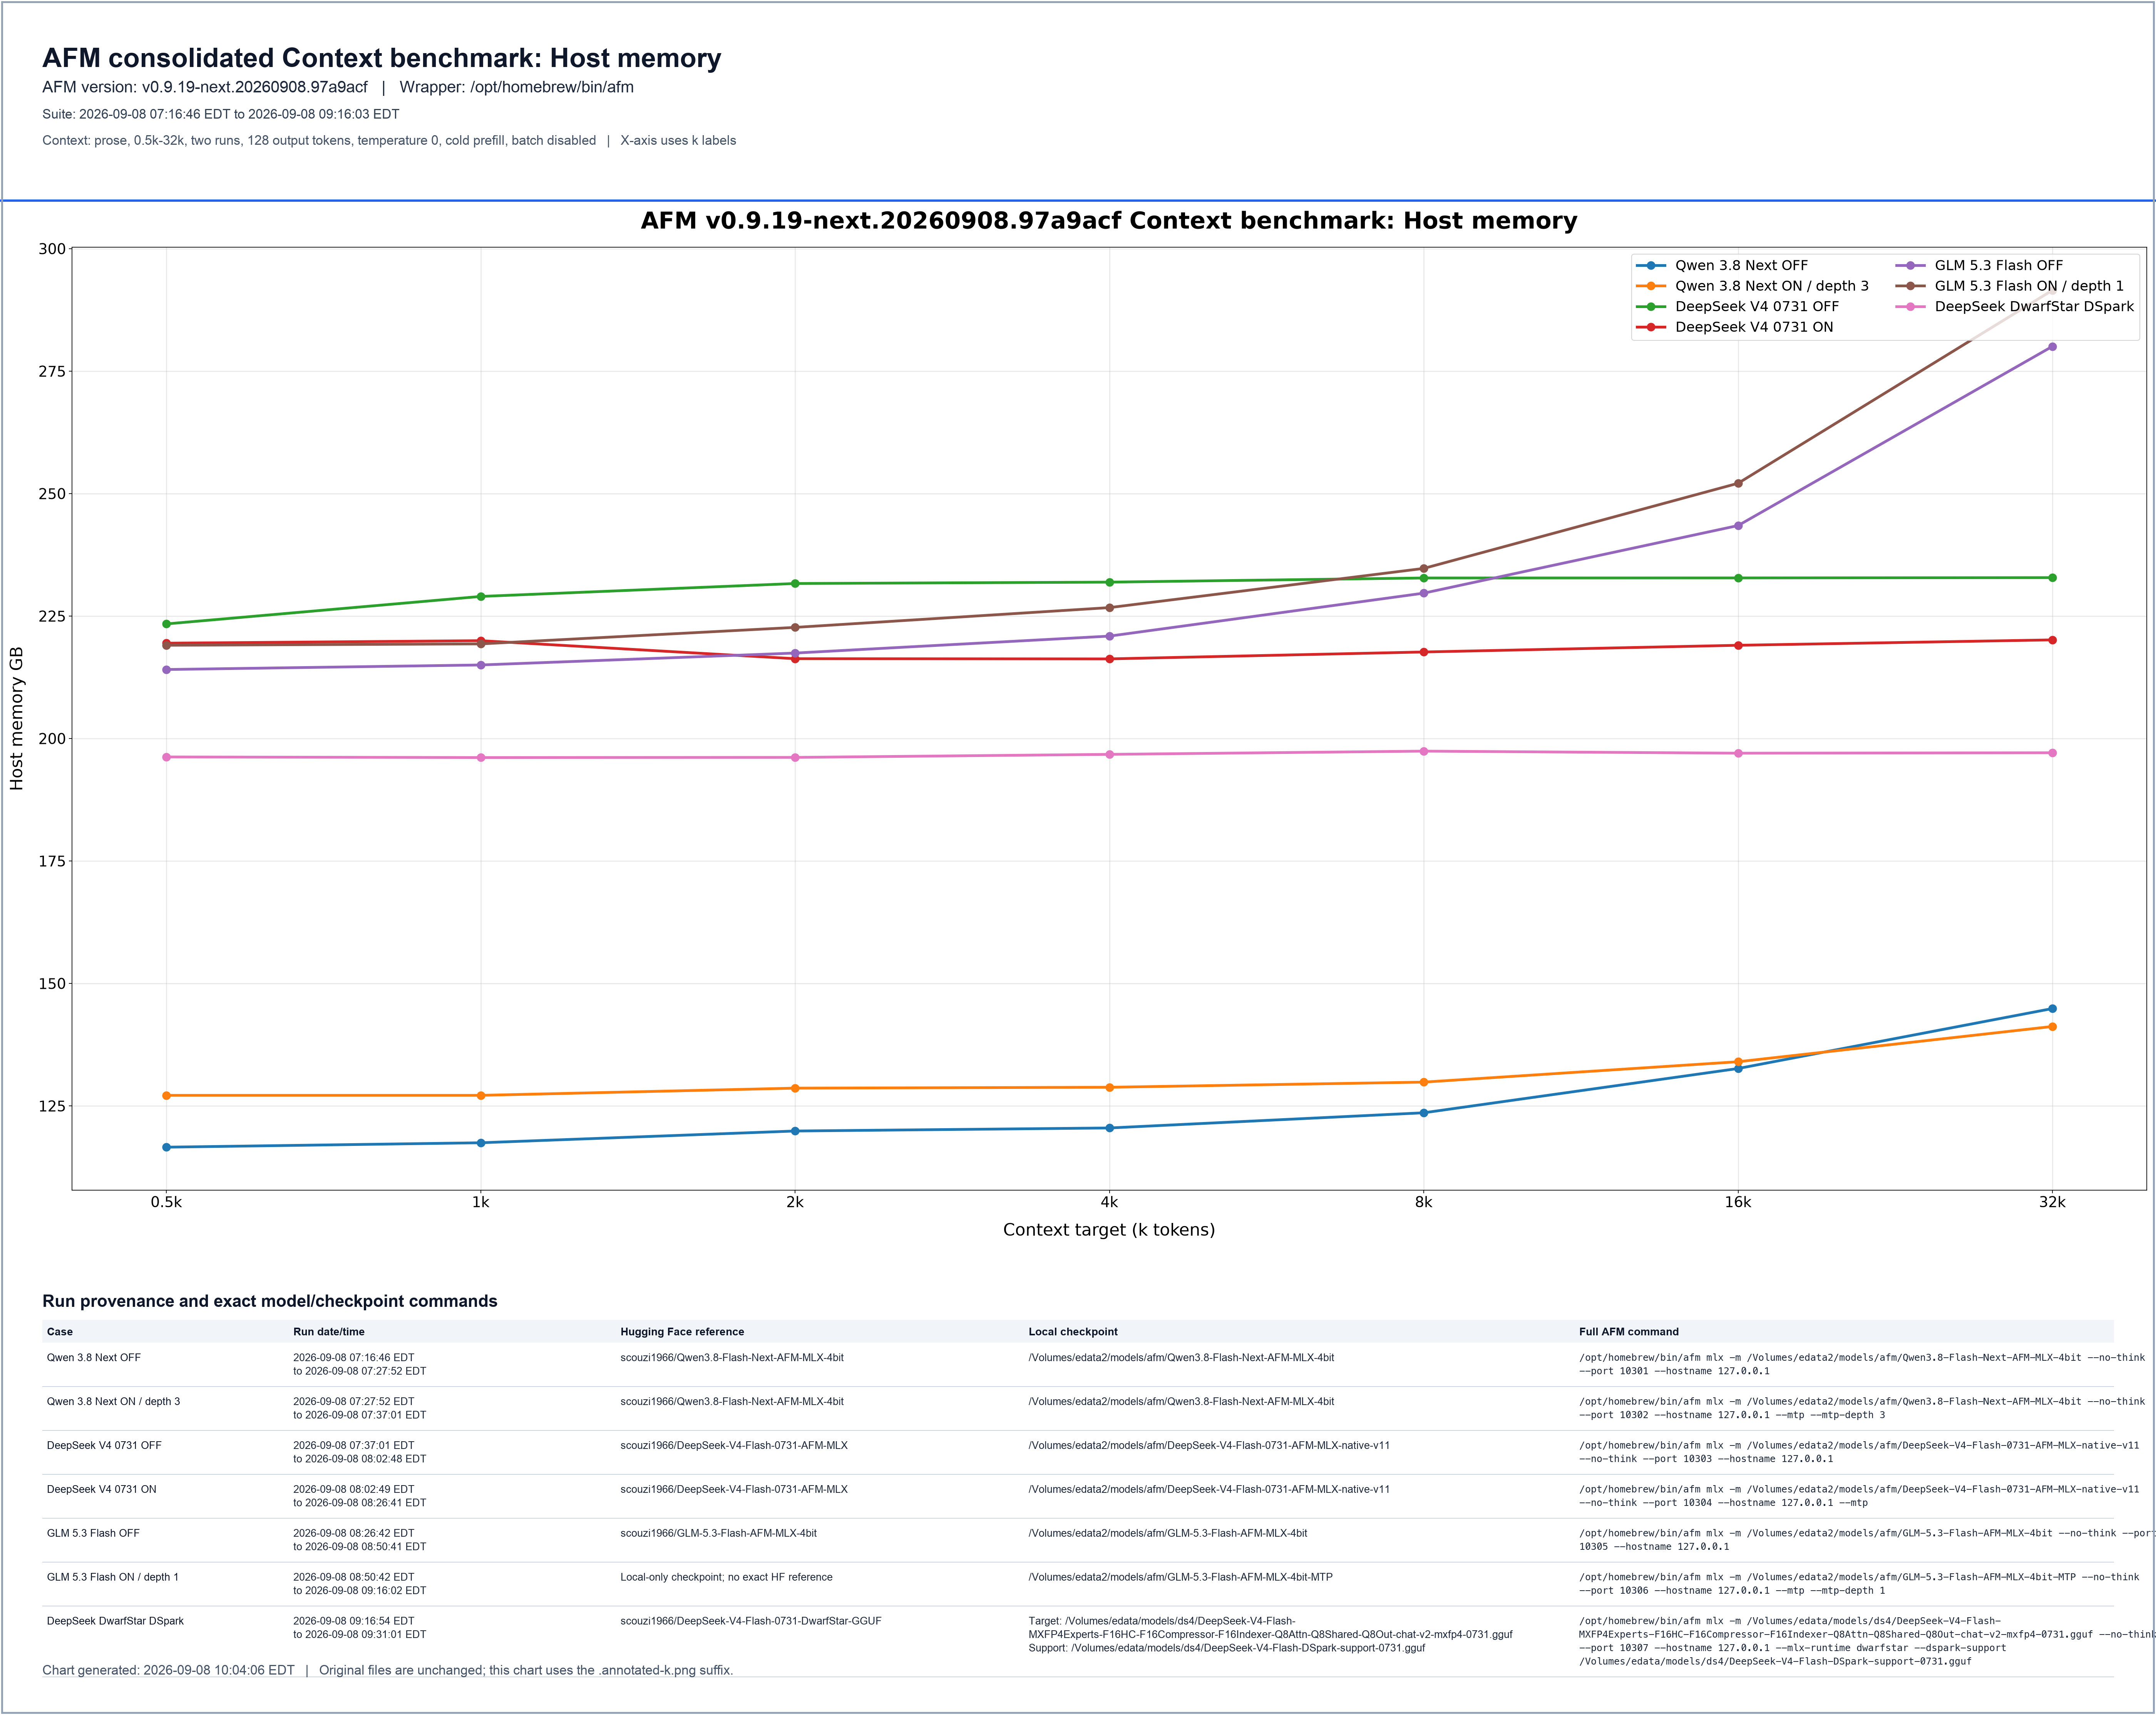Click 'DeepSeek DwarfStar DSpark' in the provenance table
The height and width of the screenshot is (1715, 2156).
(x=115, y=1621)
